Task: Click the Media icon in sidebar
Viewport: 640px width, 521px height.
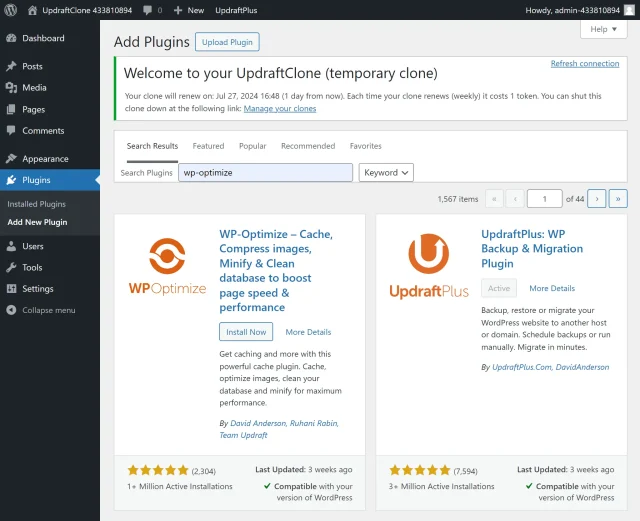Action: (x=11, y=88)
